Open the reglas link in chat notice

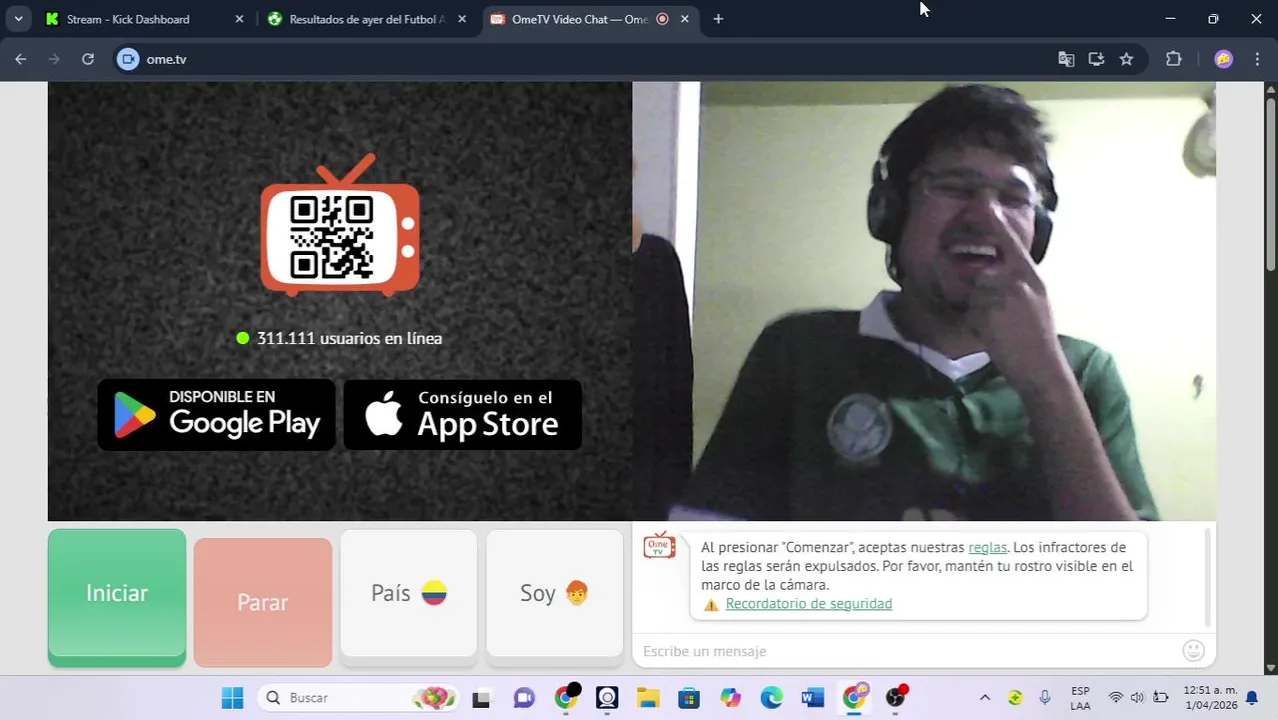[x=987, y=547]
